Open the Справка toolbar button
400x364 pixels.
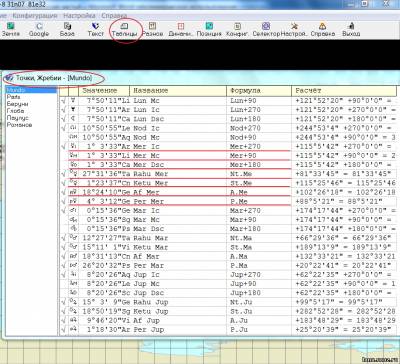[323, 29]
